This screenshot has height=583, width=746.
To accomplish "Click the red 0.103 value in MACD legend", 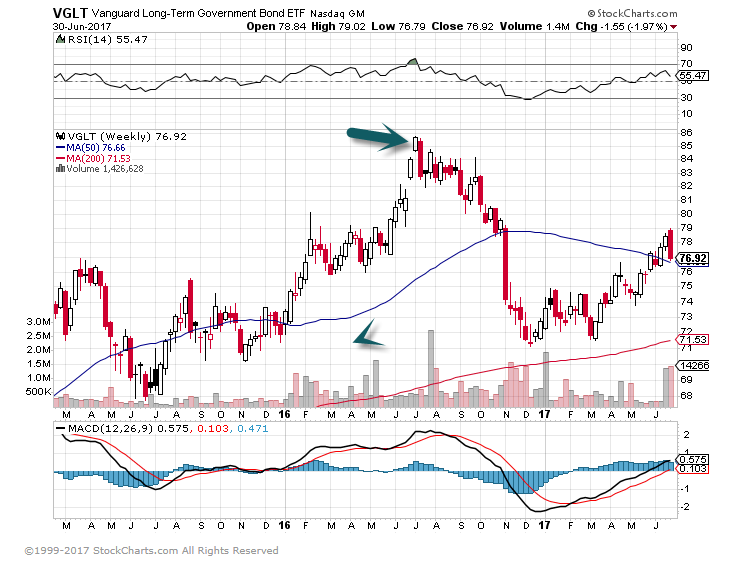I will pyautogui.click(x=213, y=429).
